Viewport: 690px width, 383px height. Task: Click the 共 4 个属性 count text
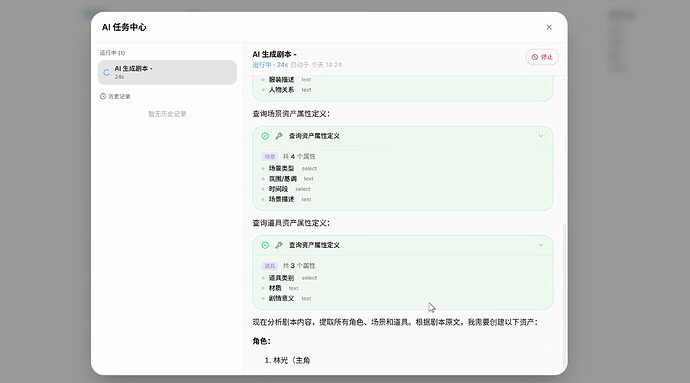[x=299, y=157]
